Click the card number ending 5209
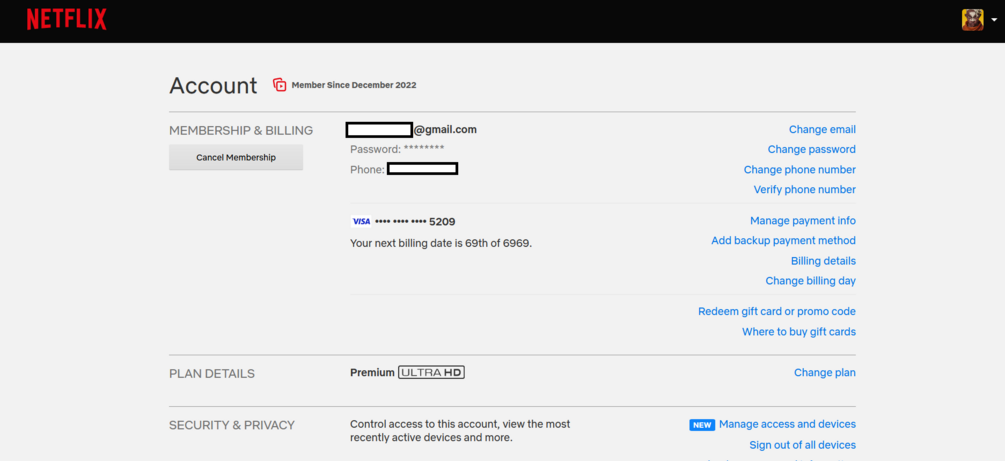Image resolution: width=1005 pixels, height=461 pixels. (415, 222)
